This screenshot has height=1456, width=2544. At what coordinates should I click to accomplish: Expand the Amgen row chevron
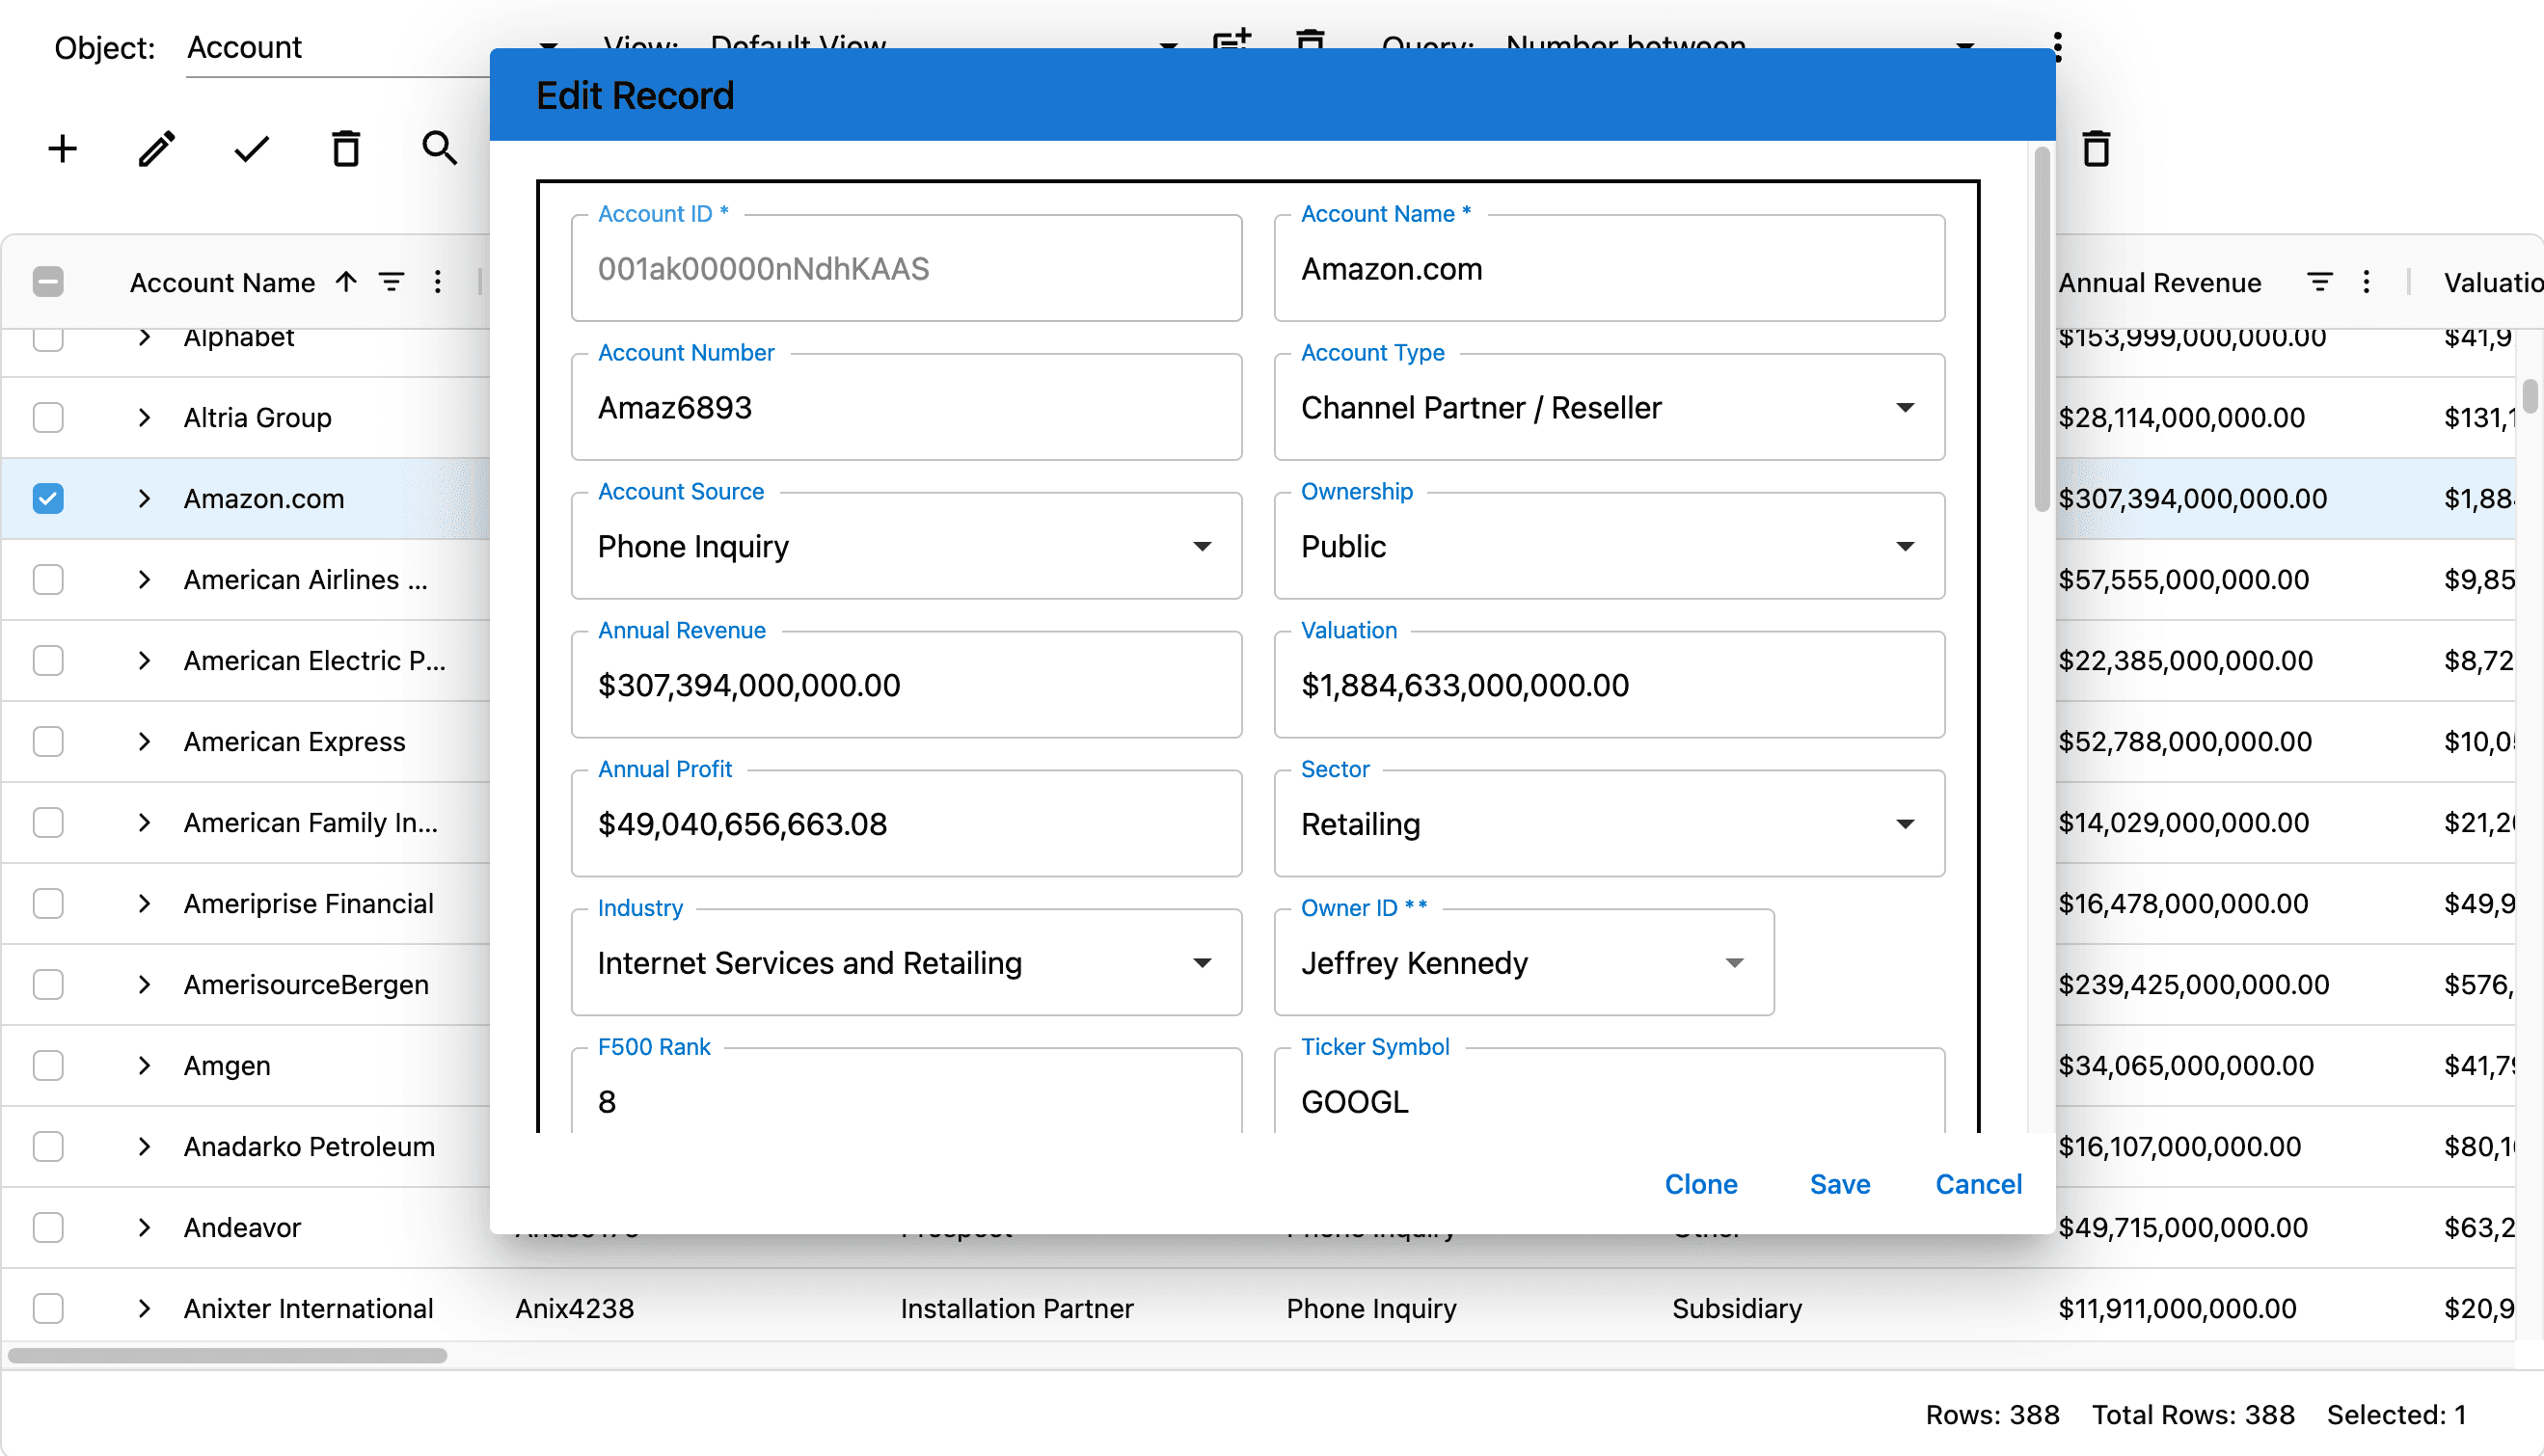click(x=144, y=1065)
